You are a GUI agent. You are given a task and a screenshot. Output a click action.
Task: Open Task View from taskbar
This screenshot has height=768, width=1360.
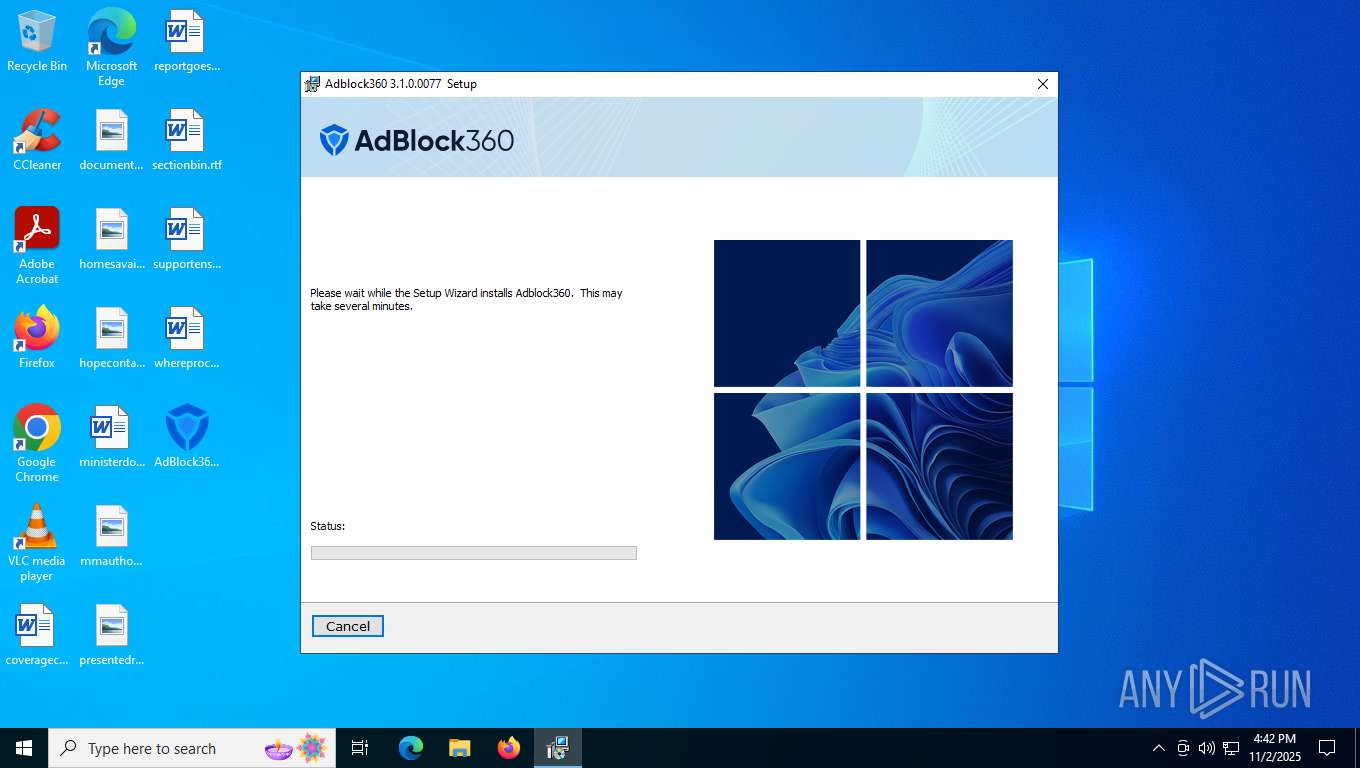pyautogui.click(x=360, y=748)
